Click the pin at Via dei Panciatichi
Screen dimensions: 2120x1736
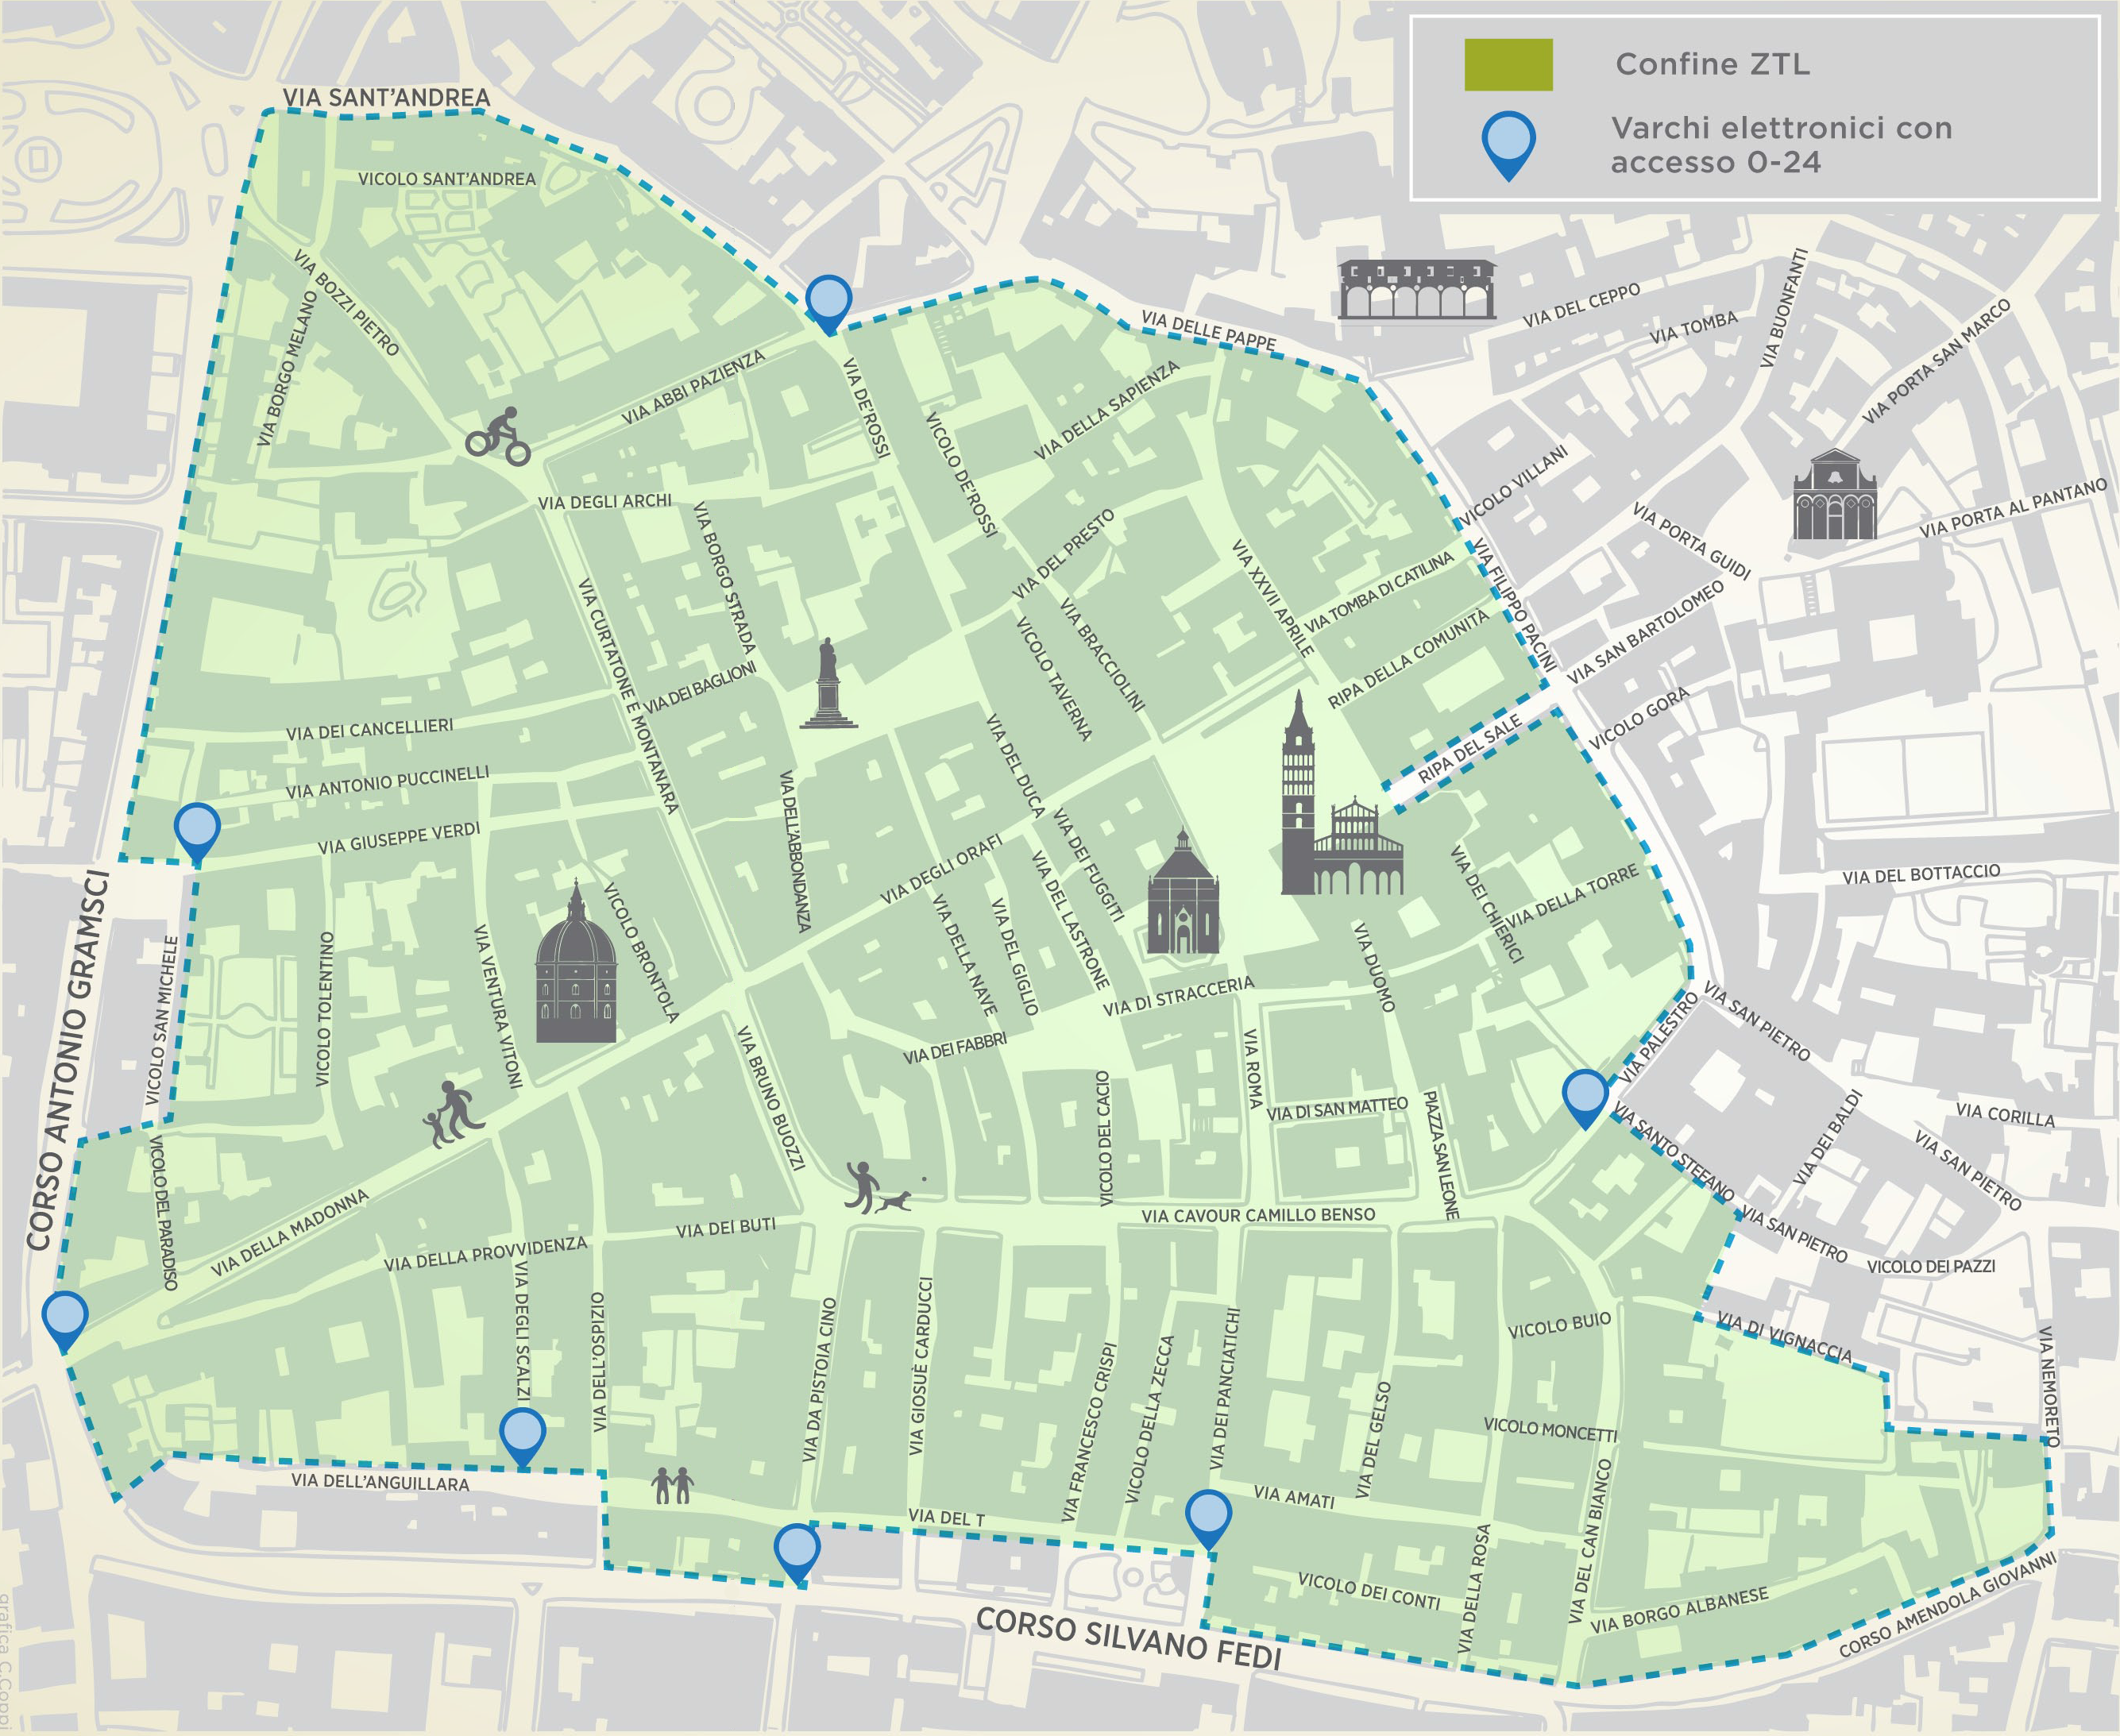point(1209,1520)
